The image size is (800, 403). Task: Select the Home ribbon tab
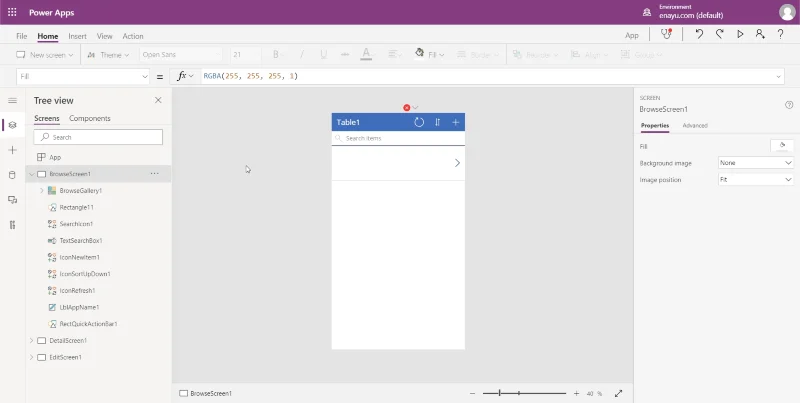[47, 36]
